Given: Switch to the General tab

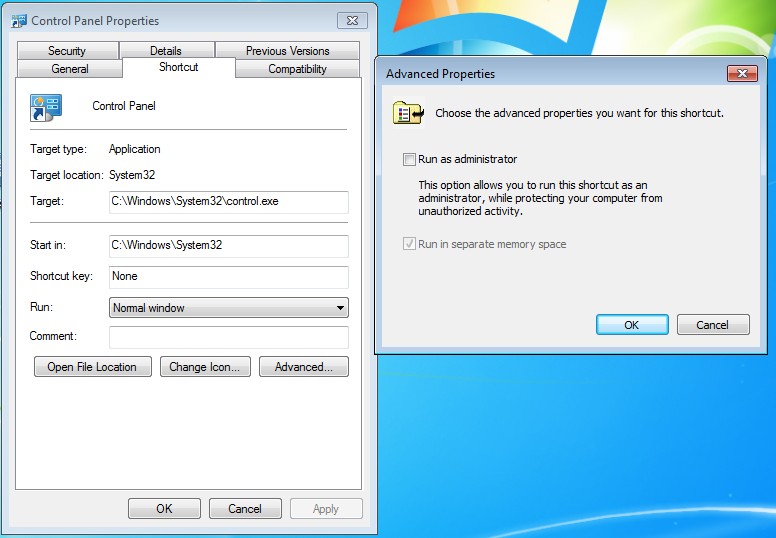Looking at the screenshot, I should pyautogui.click(x=70, y=68).
